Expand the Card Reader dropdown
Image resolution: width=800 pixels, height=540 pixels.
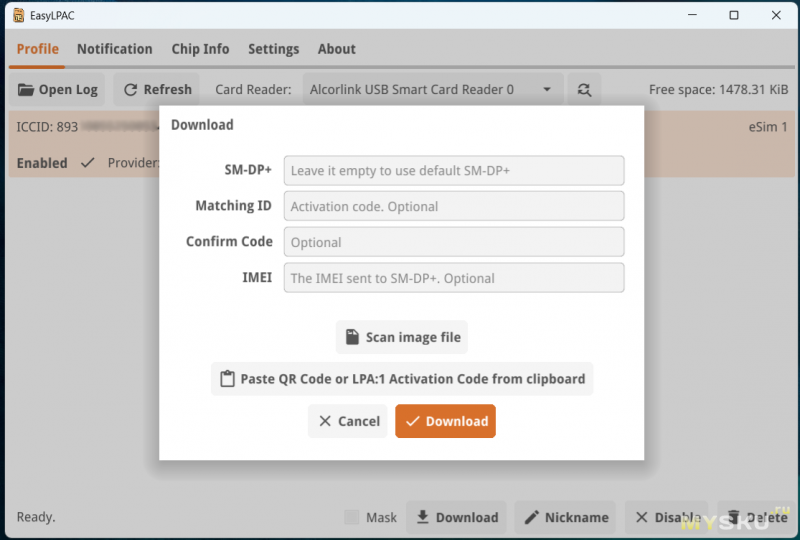click(x=546, y=90)
